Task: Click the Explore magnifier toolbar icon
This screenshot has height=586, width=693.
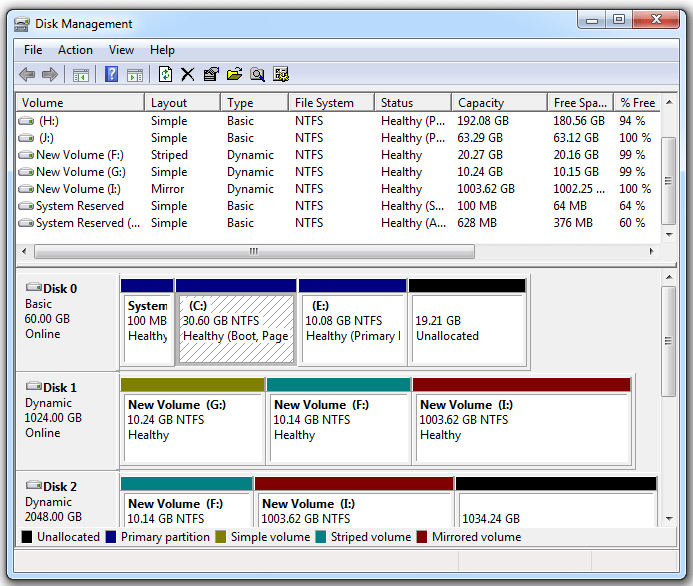Action: coord(258,74)
